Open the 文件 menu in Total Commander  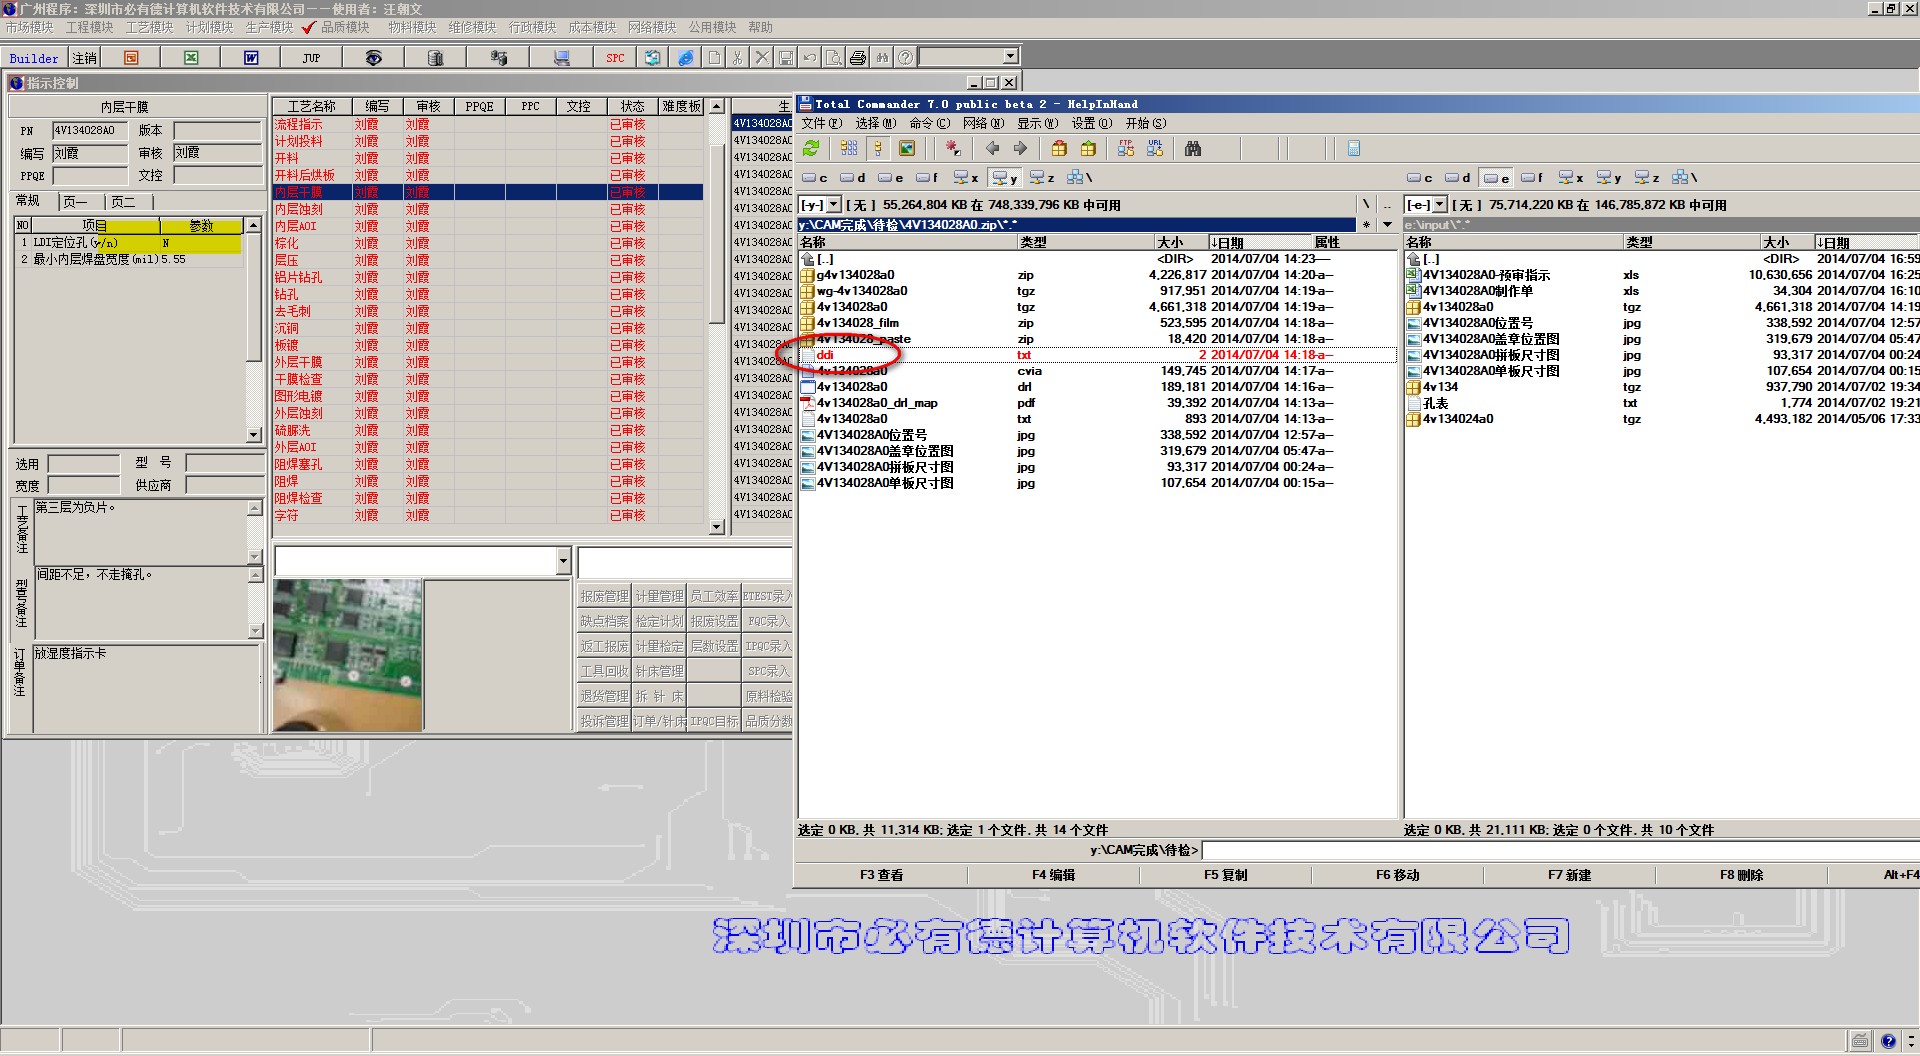[x=822, y=124]
